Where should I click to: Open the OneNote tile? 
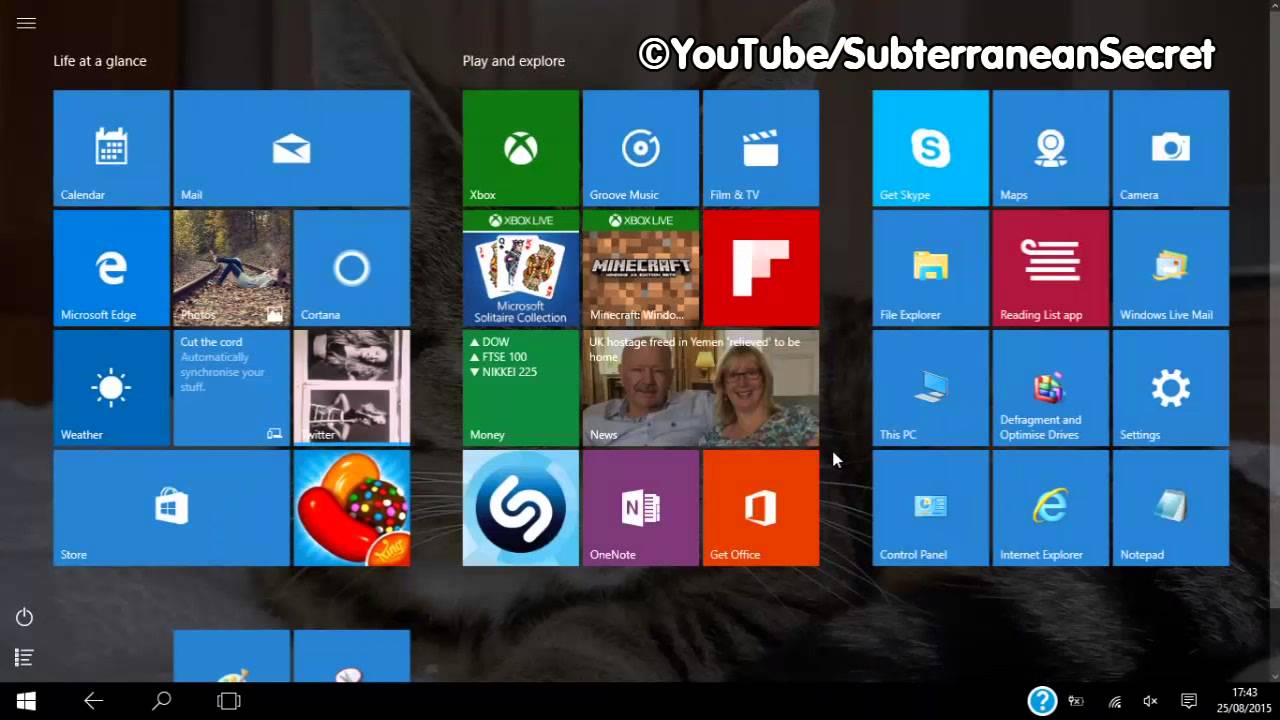640,508
